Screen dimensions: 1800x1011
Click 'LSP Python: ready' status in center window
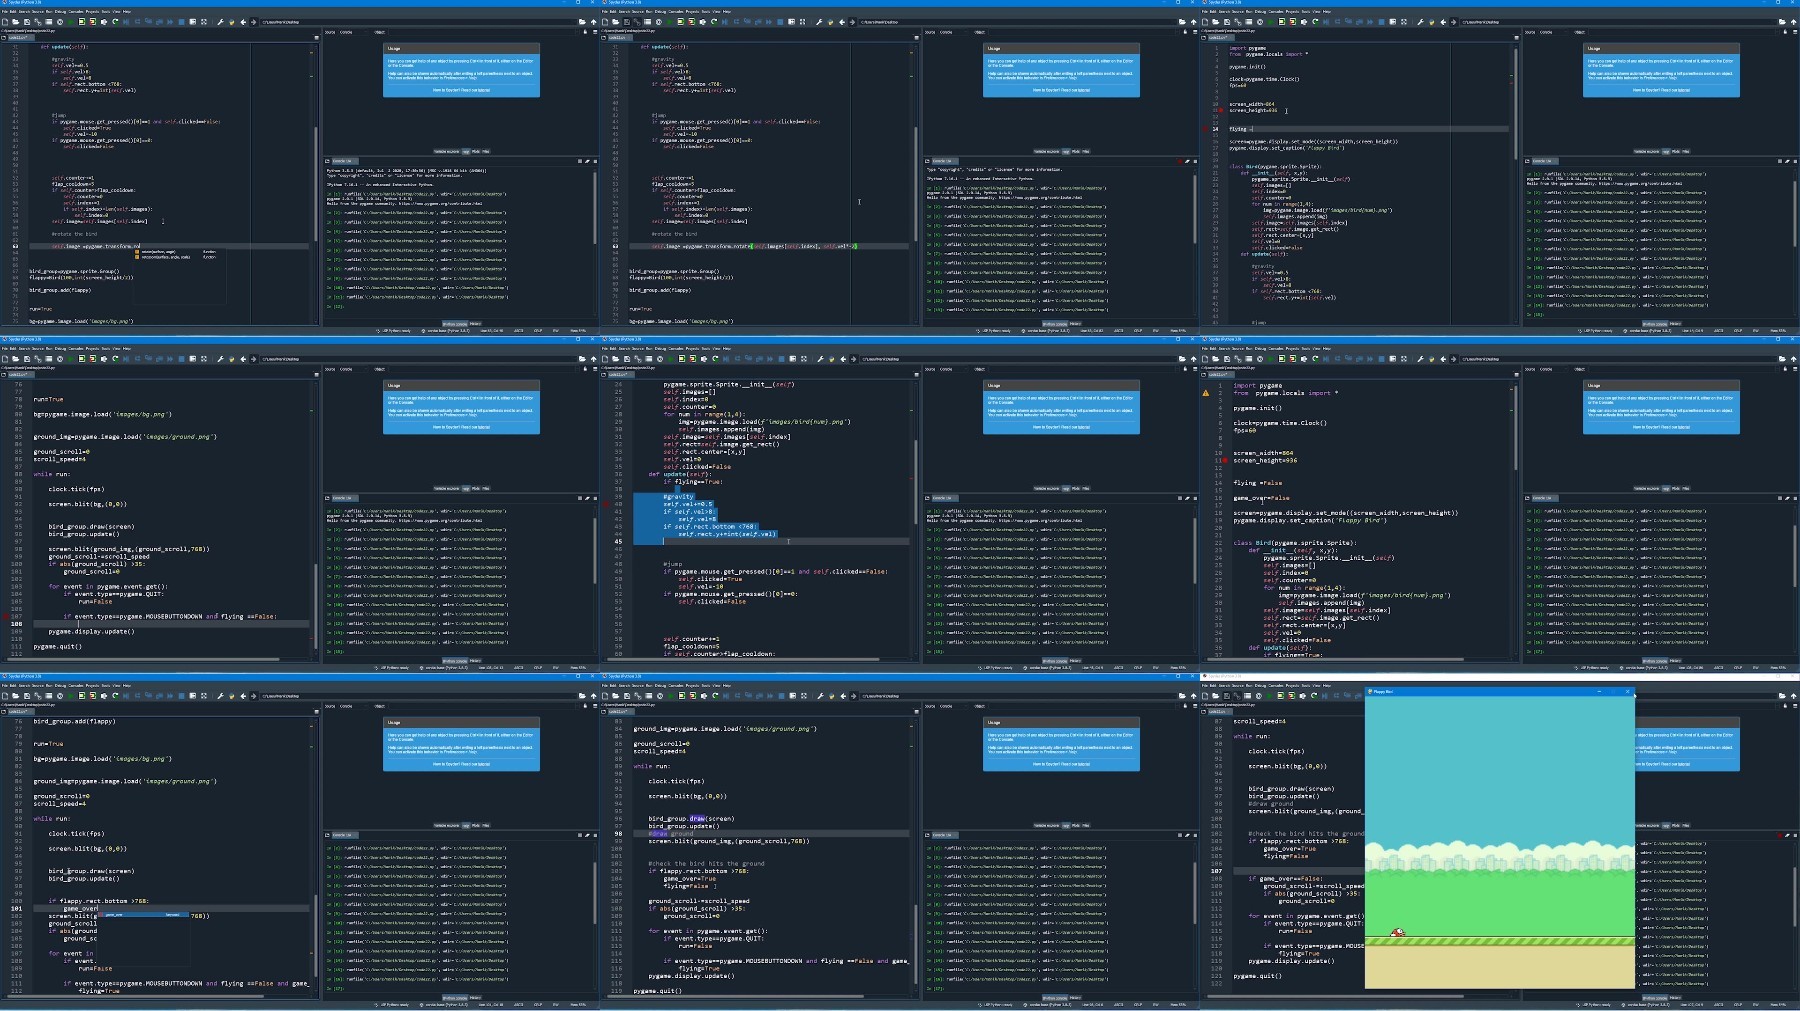pyautogui.click(x=993, y=668)
